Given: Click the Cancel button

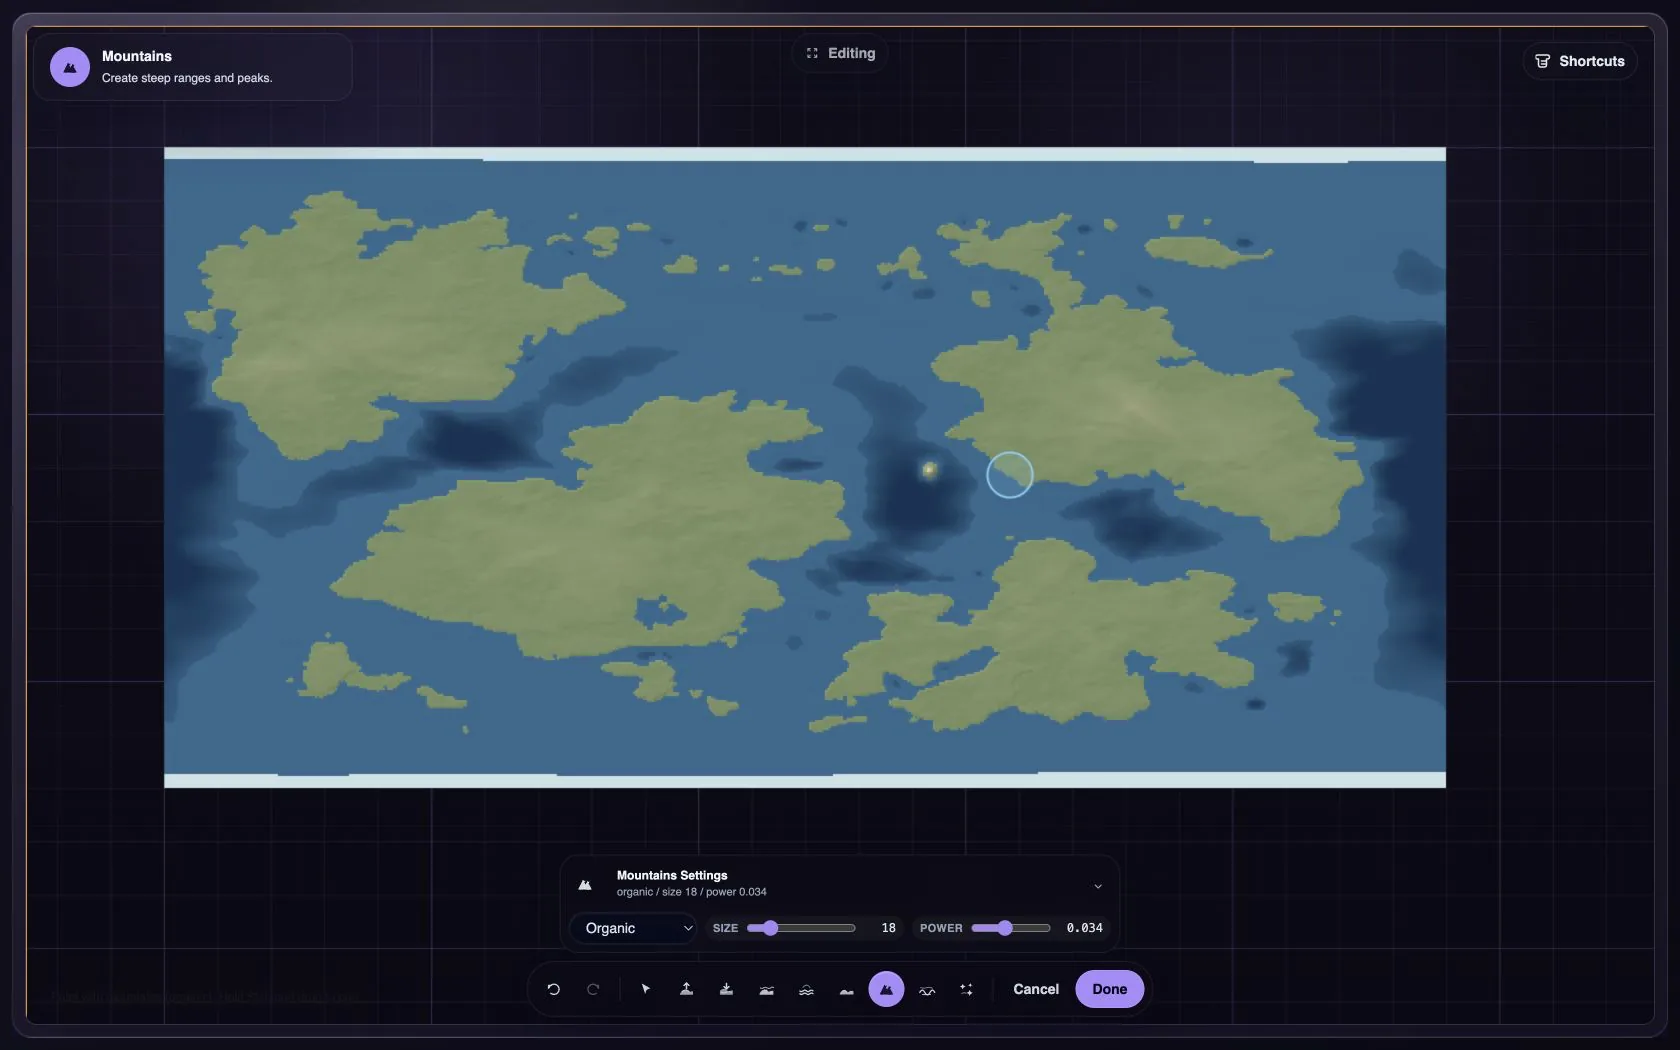Looking at the screenshot, I should click(x=1035, y=989).
